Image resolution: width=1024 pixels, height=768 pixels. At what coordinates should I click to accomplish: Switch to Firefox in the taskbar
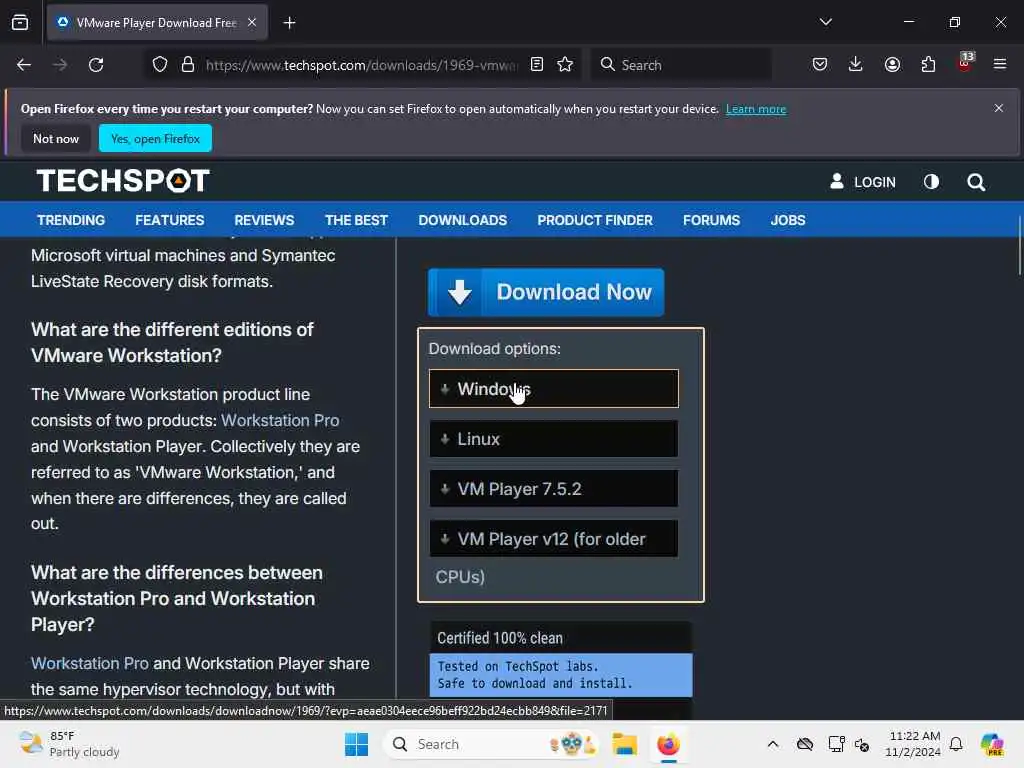(x=668, y=744)
